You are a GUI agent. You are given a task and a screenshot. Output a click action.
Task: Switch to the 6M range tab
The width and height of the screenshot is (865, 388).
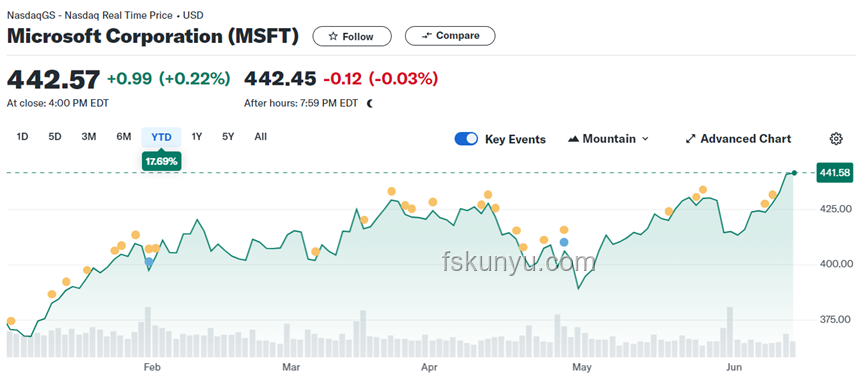124,137
